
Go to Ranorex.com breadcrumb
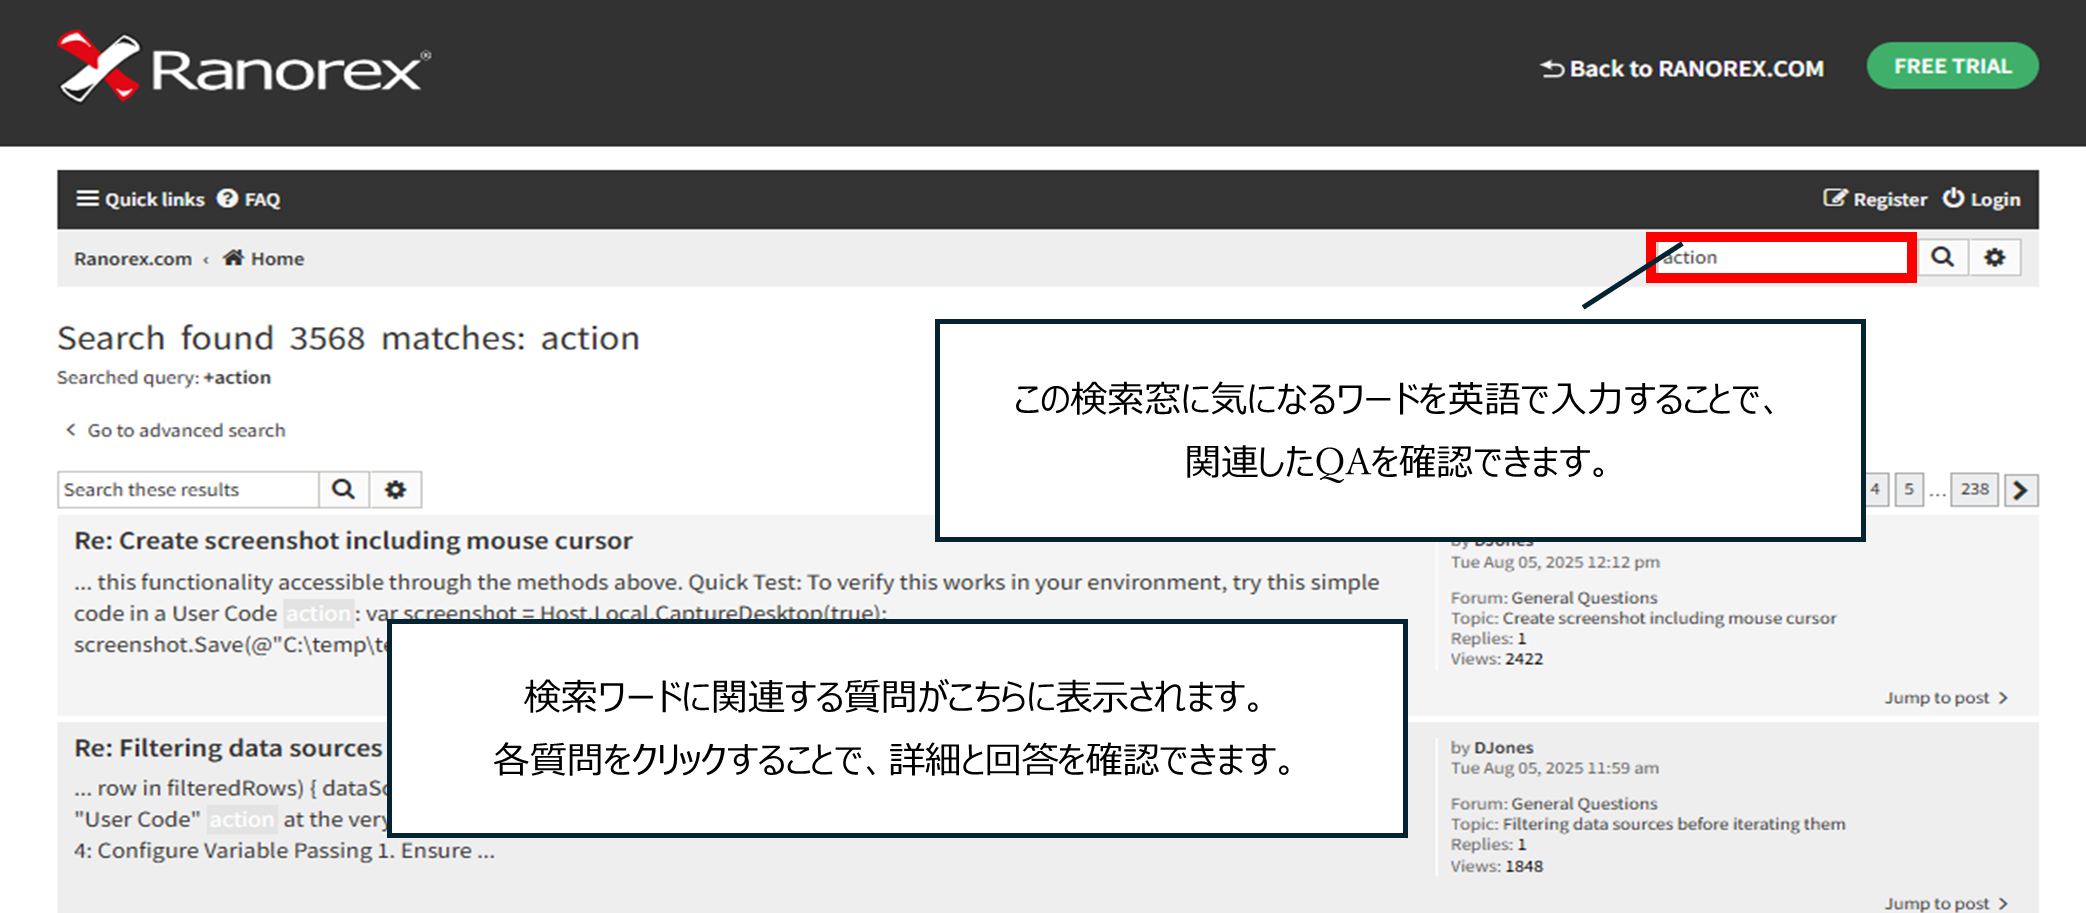click(x=133, y=259)
